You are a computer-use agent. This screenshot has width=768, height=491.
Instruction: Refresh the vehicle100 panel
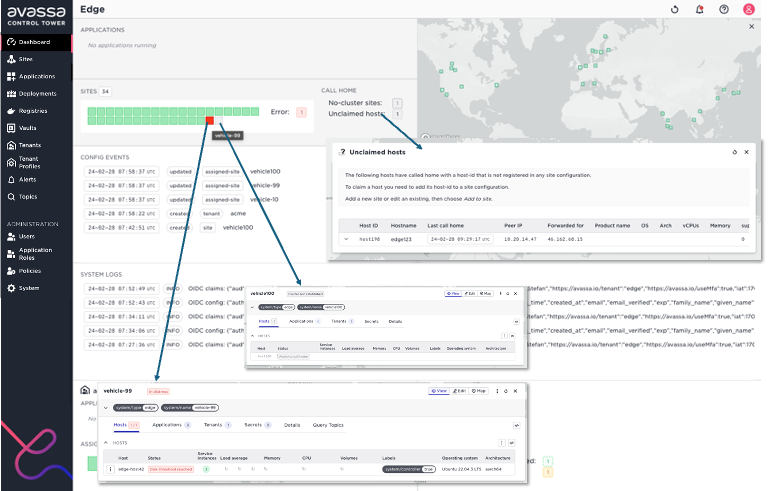coord(507,294)
